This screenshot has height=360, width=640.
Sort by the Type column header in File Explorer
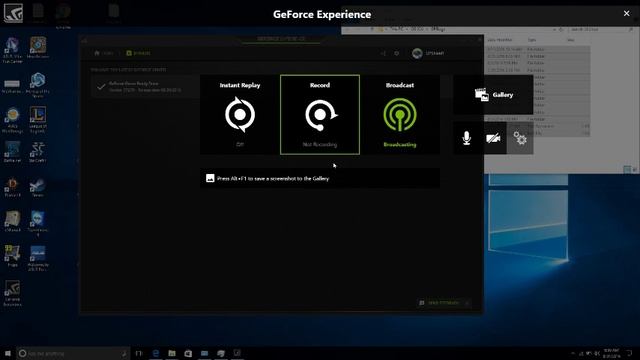(532, 40)
